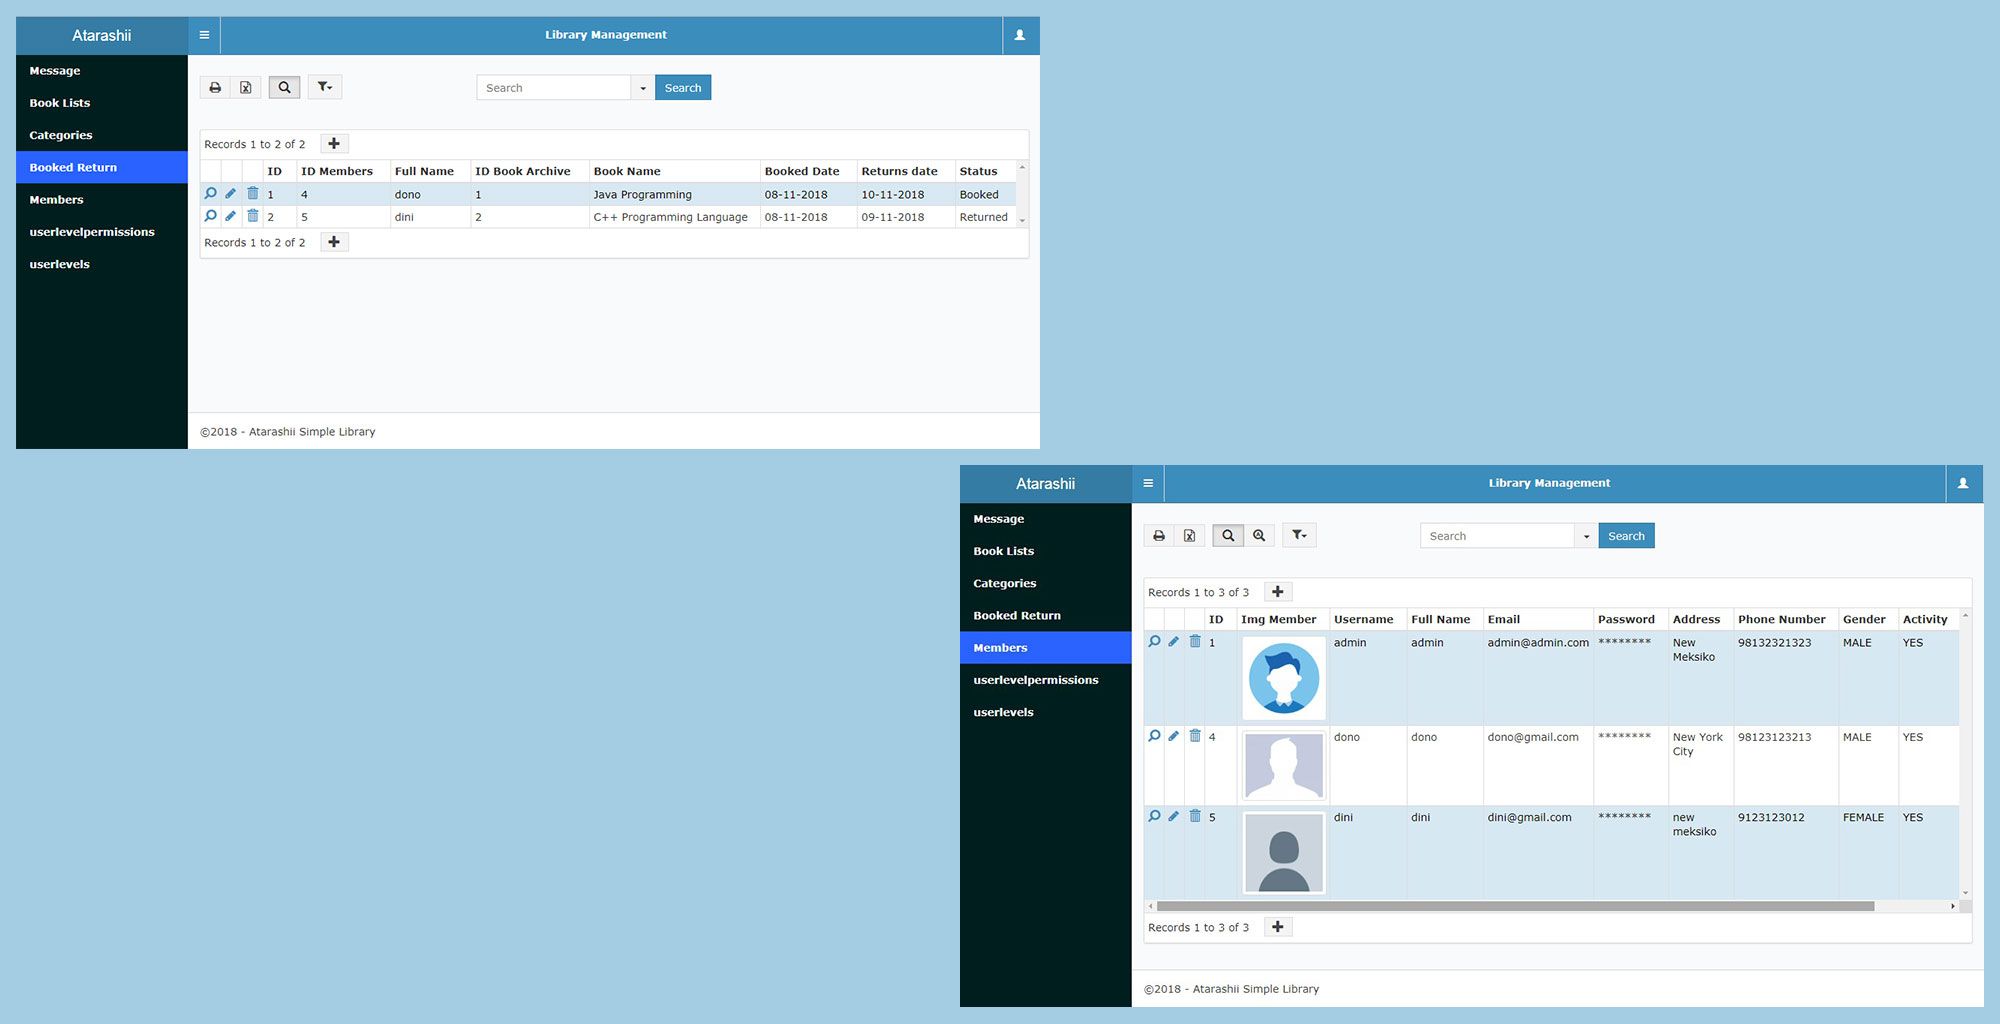Open advanced search with the magnifier-plus icon
This screenshot has height=1024, width=2000.
coord(1259,536)
